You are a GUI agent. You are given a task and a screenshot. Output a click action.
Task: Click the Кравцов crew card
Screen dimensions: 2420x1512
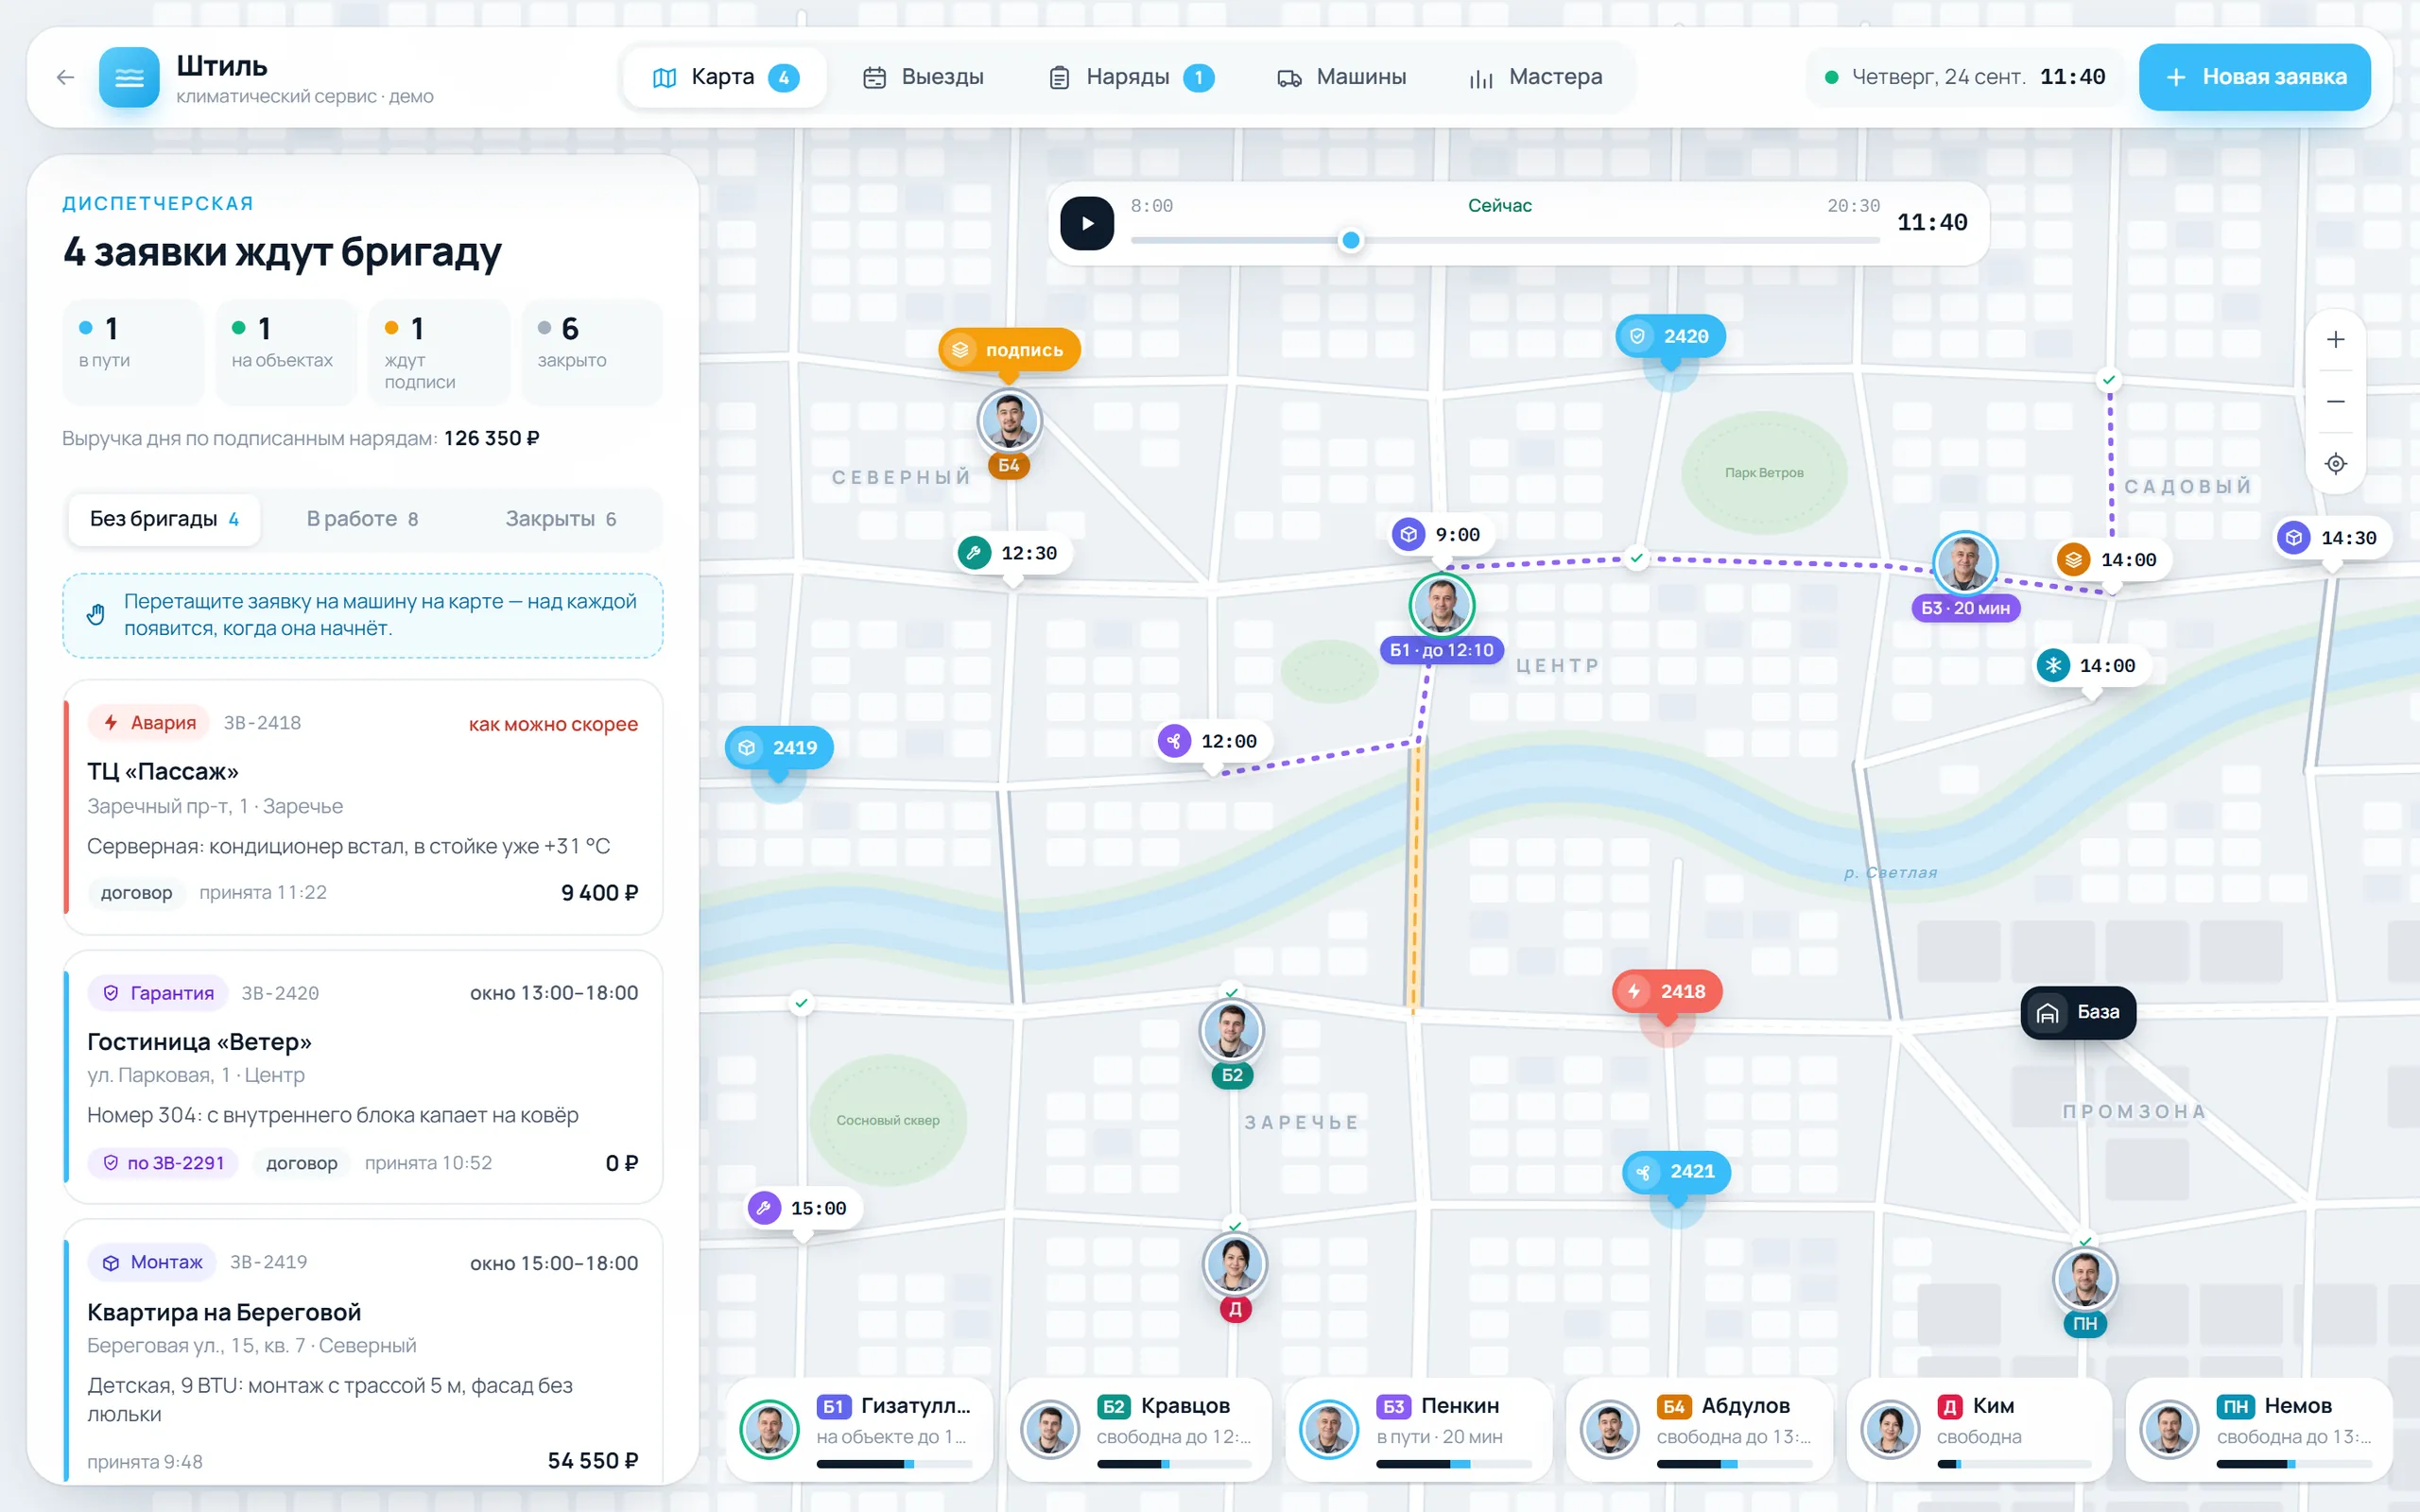tap(1138, 1429)
